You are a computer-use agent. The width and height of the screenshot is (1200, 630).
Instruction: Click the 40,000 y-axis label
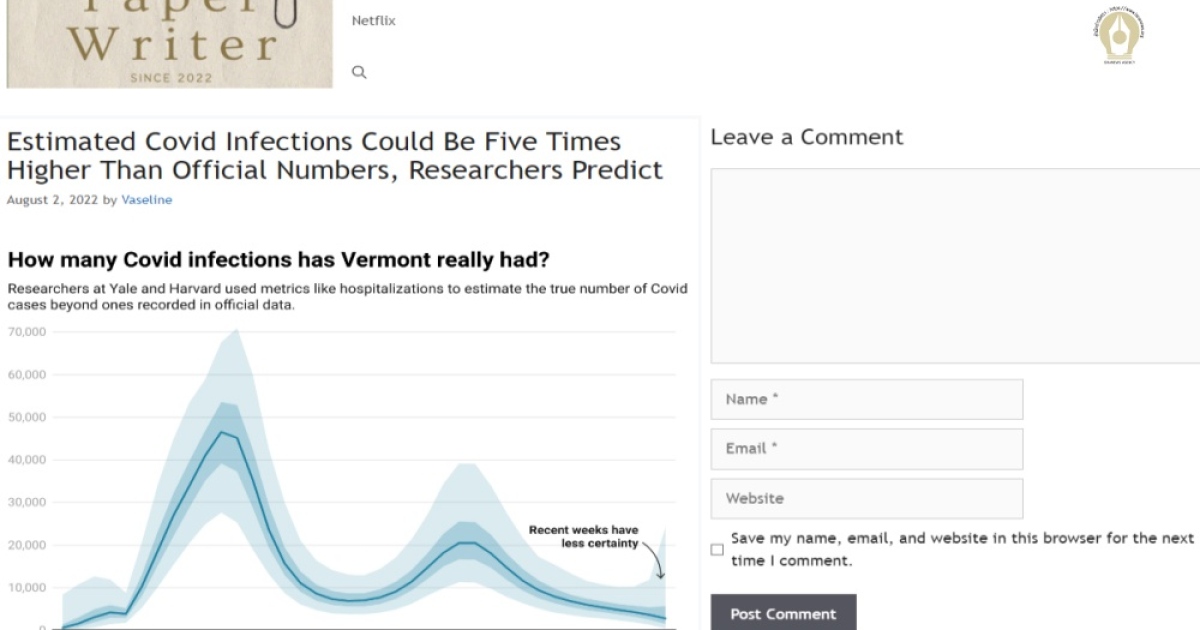click(27, 460)
